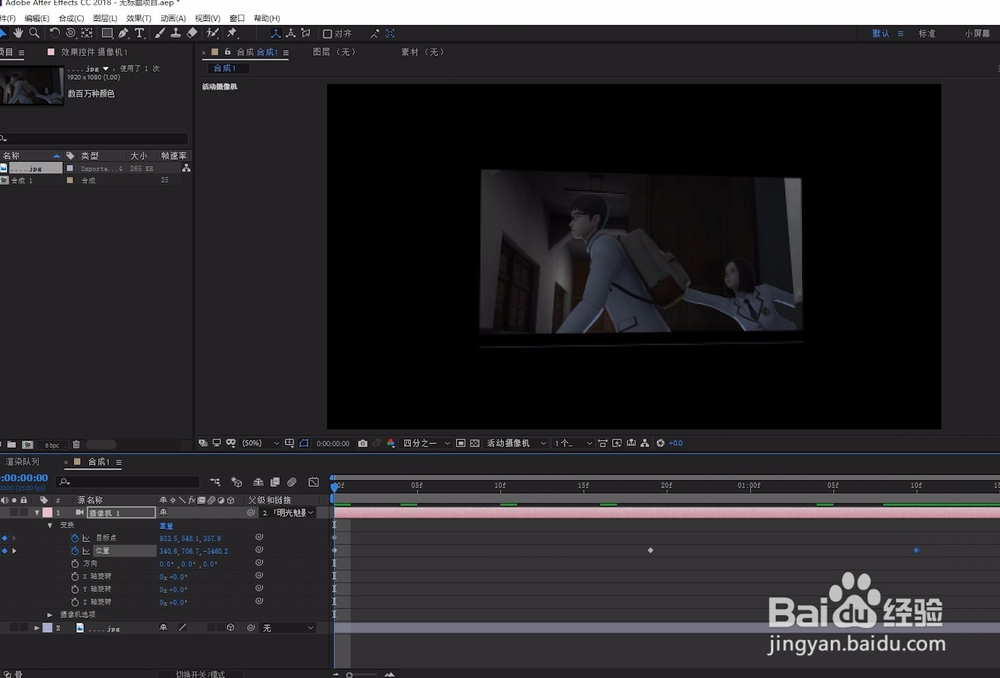Select the Brush tool
The image size is (1000, 678).
(x=159, y=33)
